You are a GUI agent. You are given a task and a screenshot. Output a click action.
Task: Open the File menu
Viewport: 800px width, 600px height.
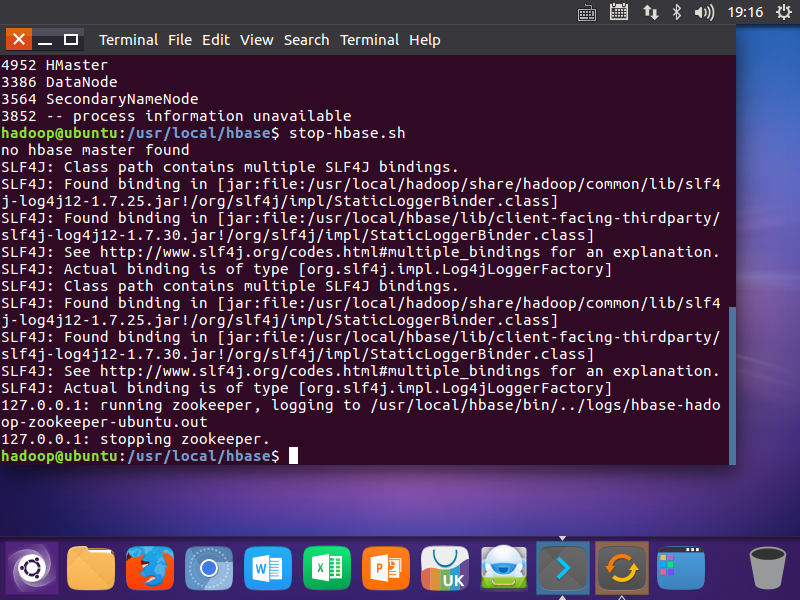pos(180,40)
